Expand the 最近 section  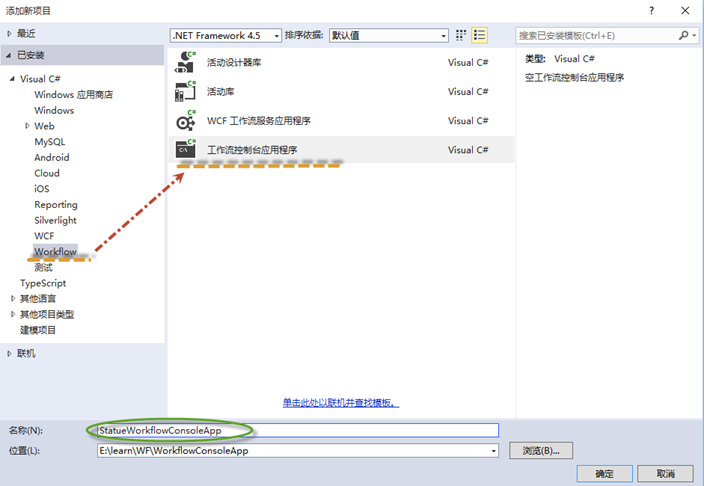pos(9,34)
